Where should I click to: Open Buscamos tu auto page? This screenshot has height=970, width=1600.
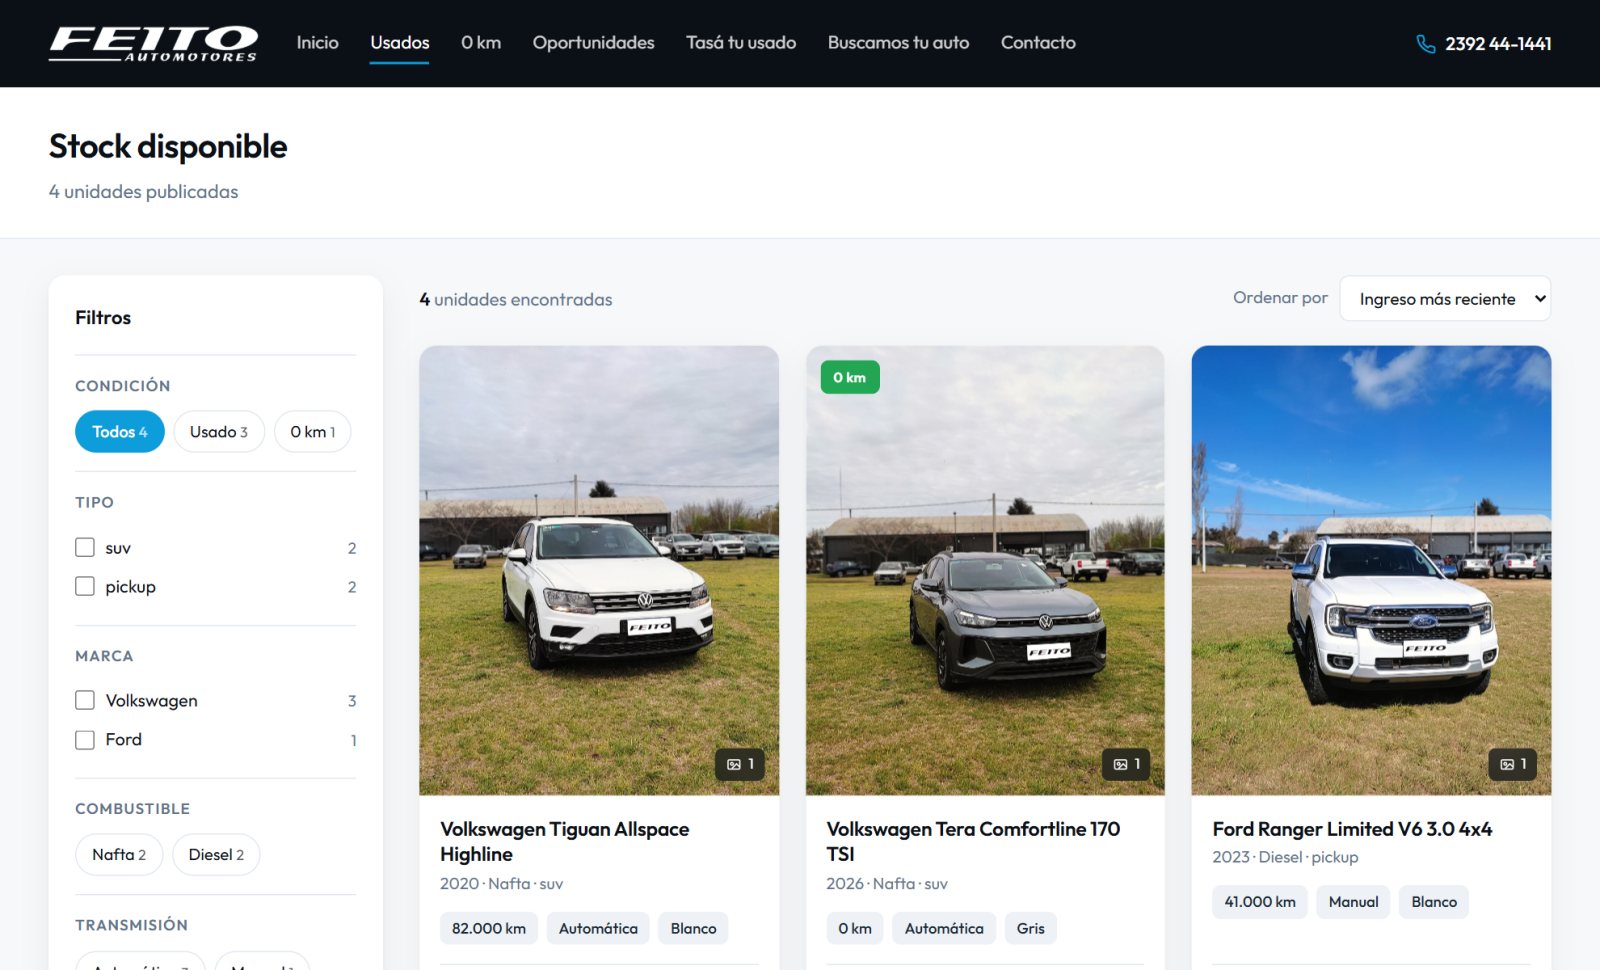pos(898,43)
